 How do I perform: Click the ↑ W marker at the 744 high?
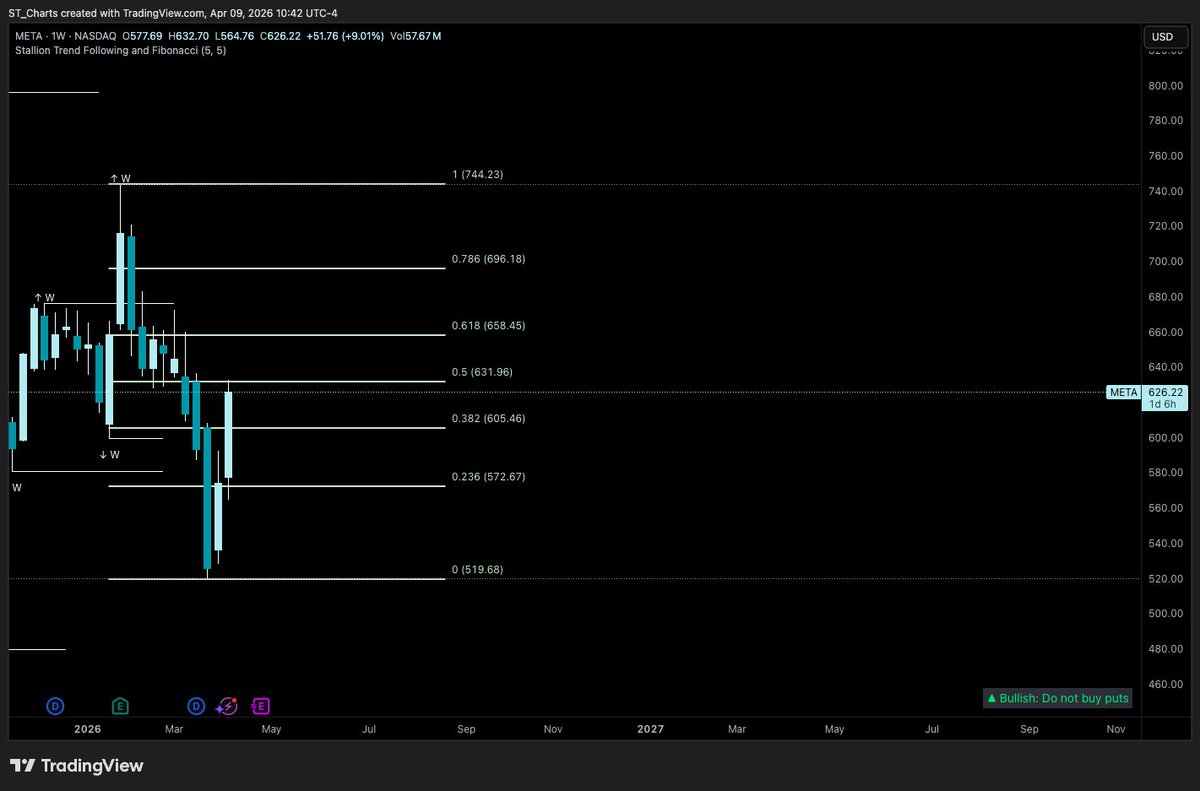click(x=120, y=179)
